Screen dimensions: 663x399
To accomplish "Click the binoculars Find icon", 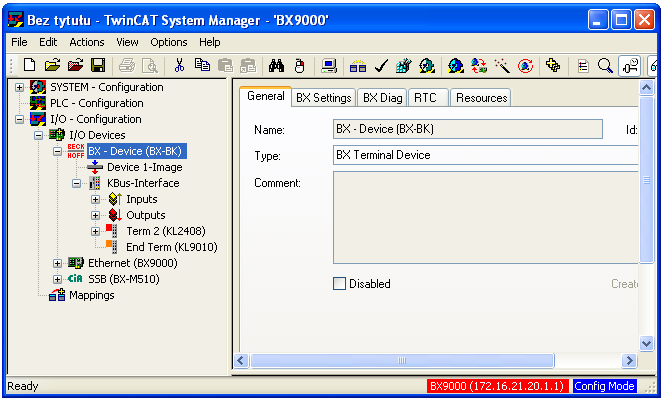I will [x=276, y=66].
